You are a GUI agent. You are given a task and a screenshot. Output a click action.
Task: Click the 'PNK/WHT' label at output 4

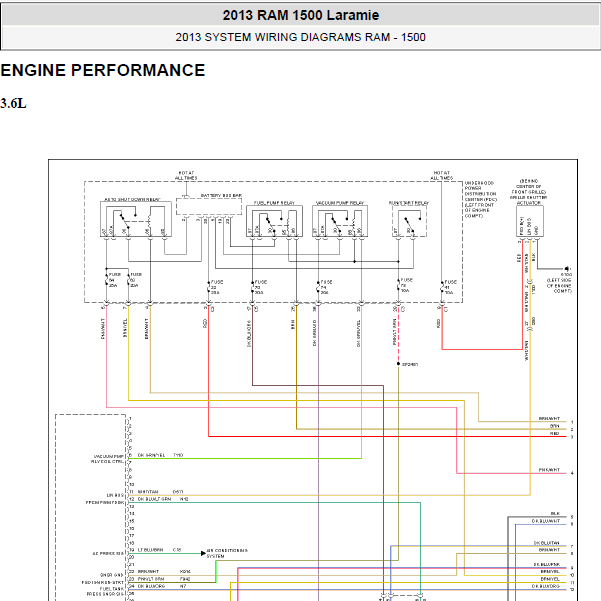tap(549, 470)
